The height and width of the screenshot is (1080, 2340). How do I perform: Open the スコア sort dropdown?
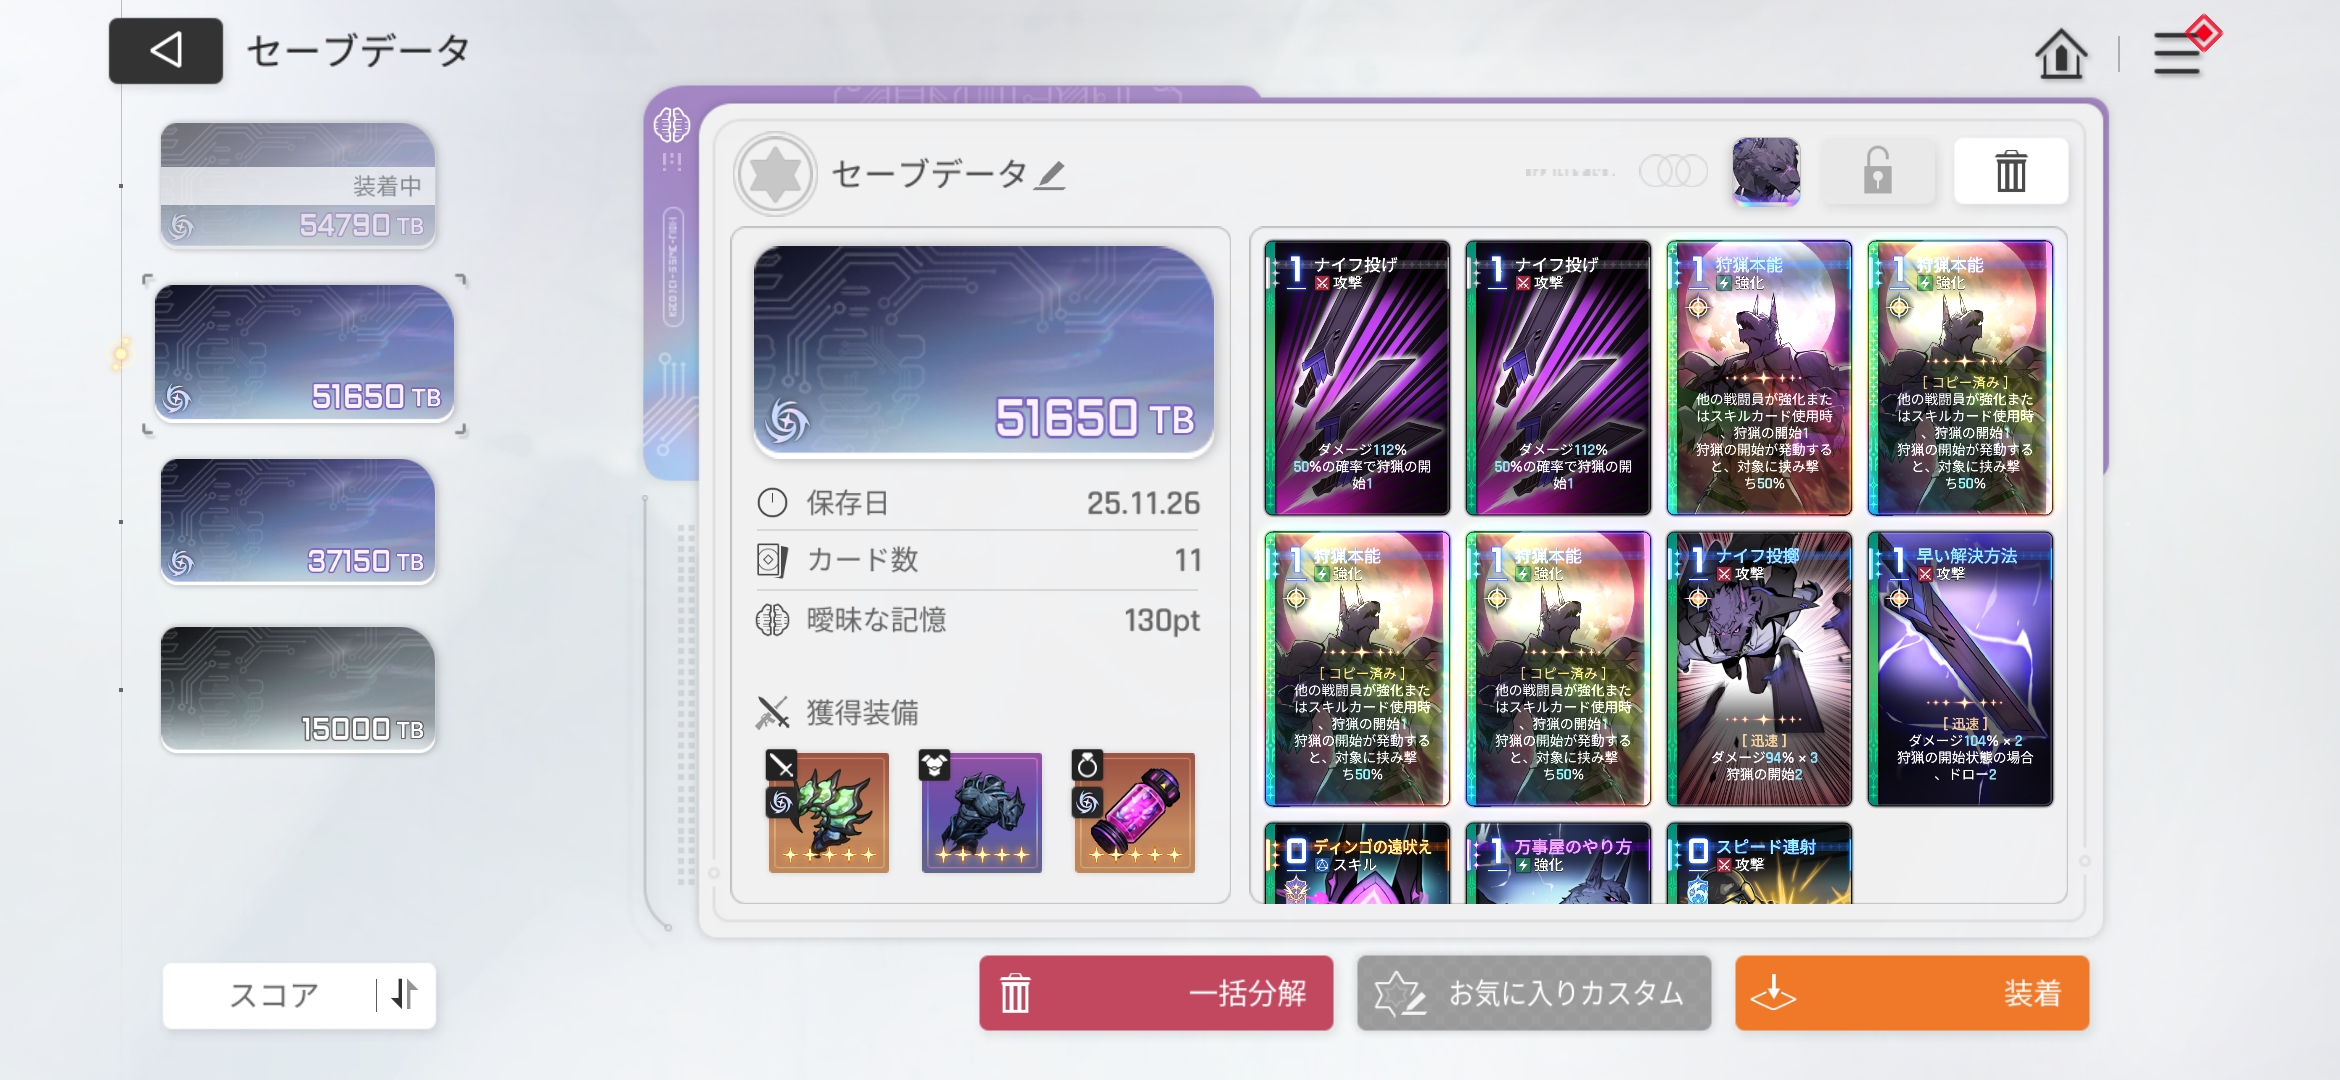pos(272,995)
